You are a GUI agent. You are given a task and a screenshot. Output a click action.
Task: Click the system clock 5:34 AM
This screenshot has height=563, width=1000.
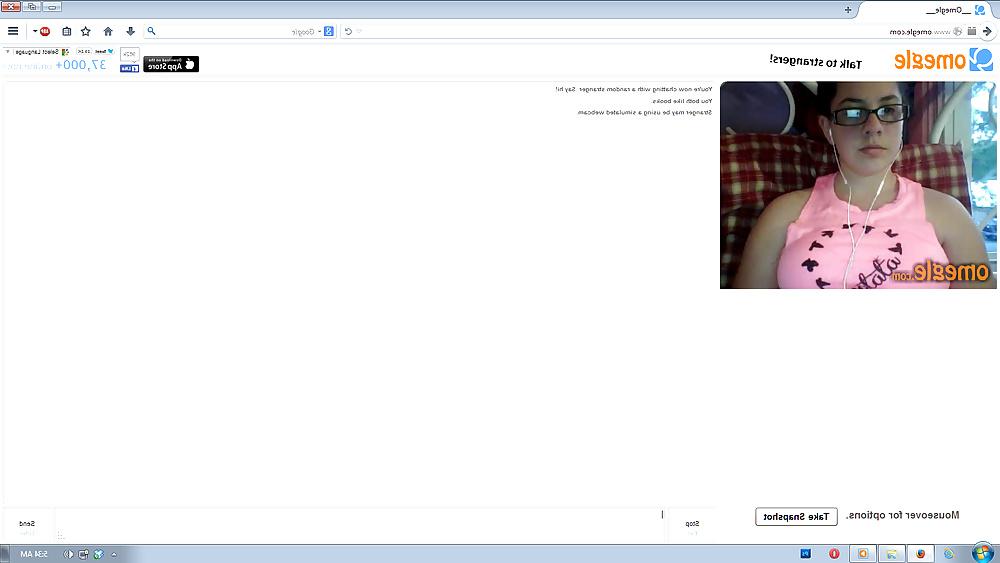pyautogui.click(x=34, y=554)
